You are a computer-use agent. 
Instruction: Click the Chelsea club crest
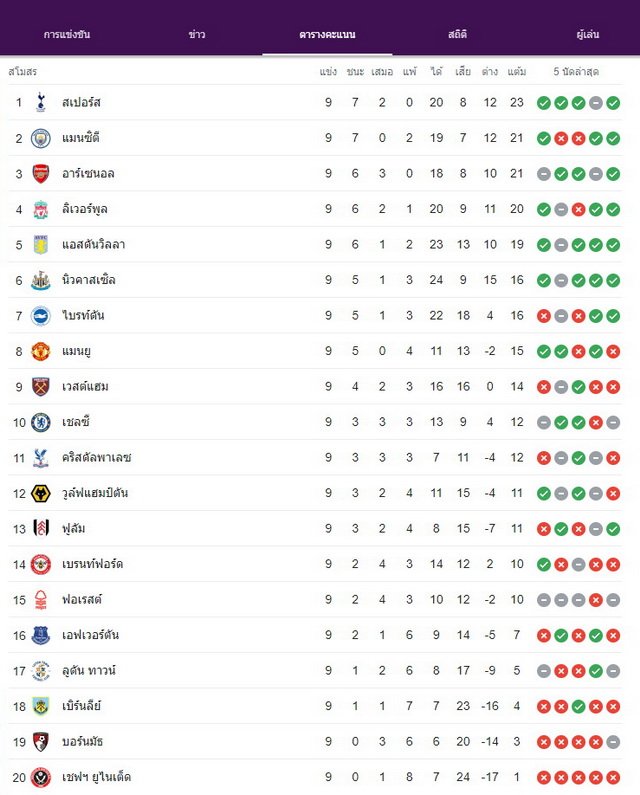[x=41, y=422]
